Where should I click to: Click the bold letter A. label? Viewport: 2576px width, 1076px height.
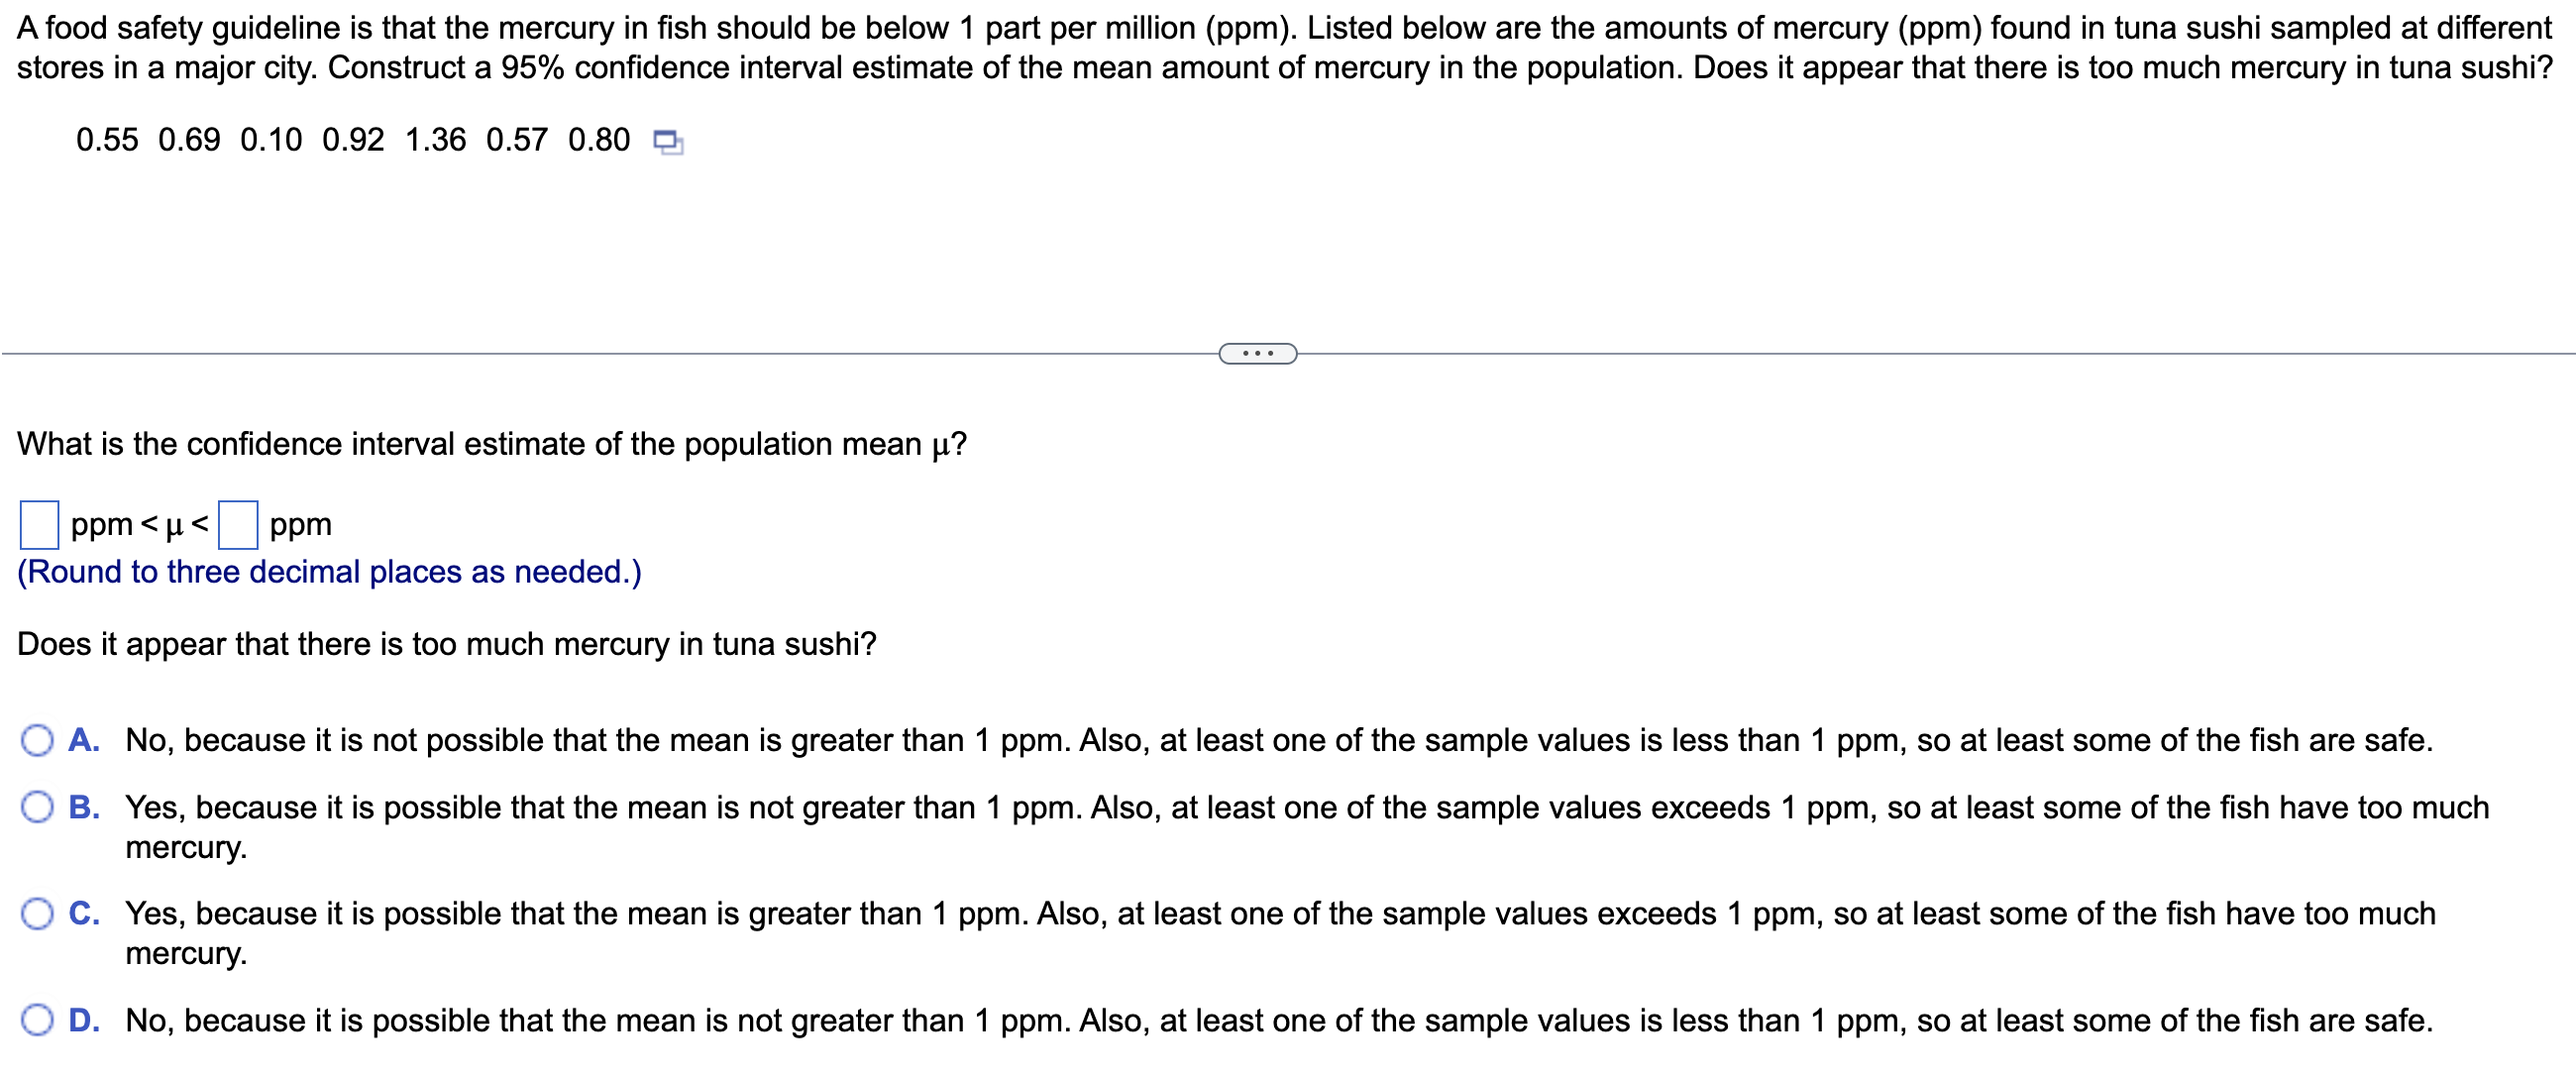[84, 741]
